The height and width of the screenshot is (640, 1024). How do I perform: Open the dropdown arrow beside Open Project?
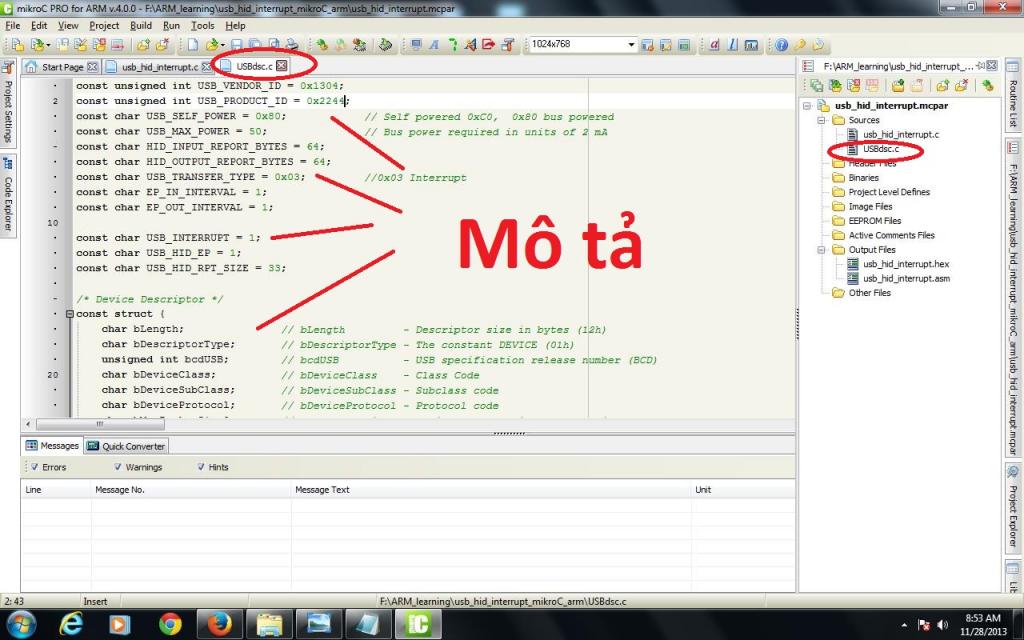click(48, 45)
